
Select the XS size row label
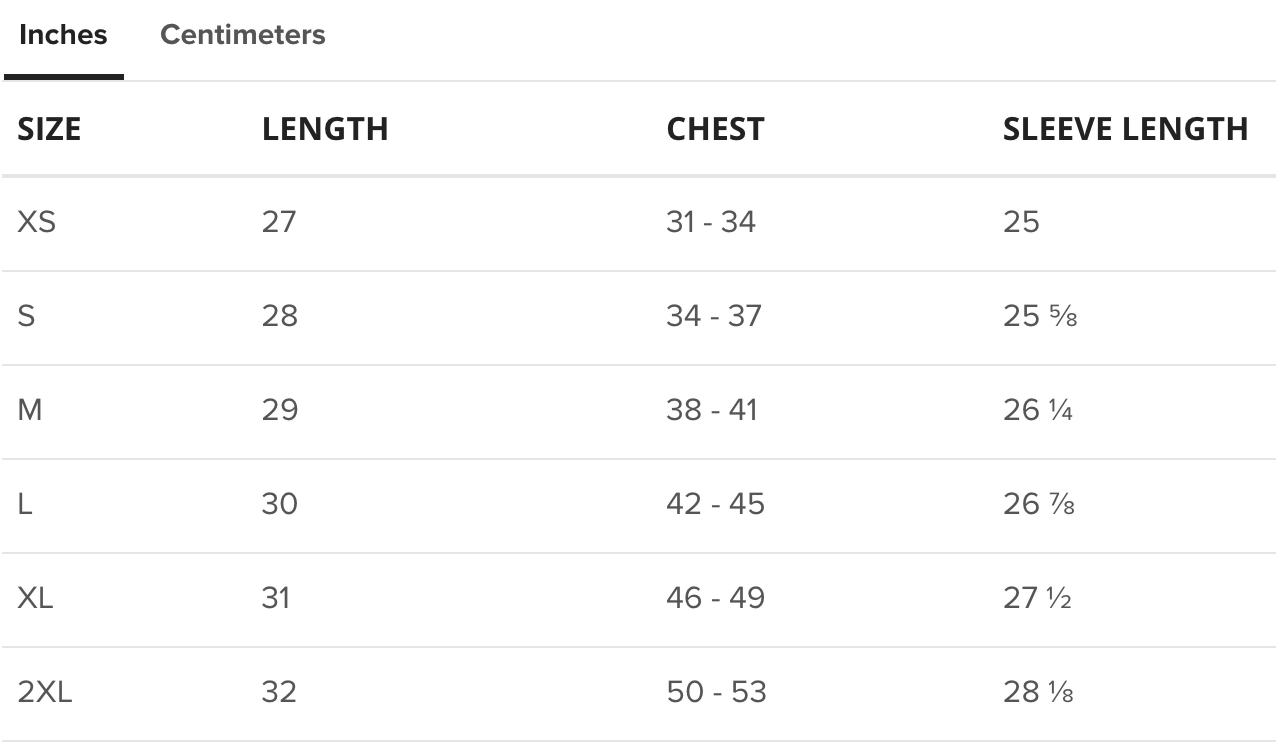pyautogui.click(x=37, y=221)
